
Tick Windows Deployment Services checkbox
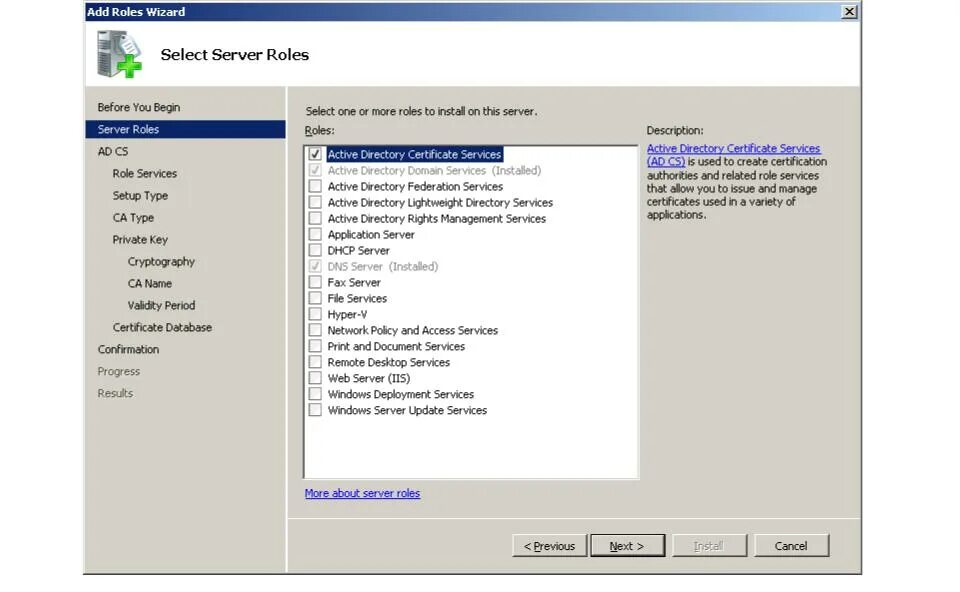(315, 394)
